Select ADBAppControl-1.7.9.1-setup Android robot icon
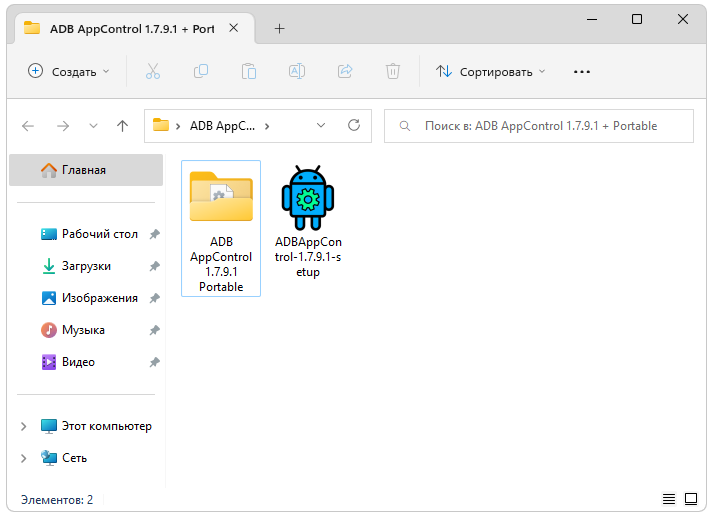709x516 pixels. (x=308, y=198)
